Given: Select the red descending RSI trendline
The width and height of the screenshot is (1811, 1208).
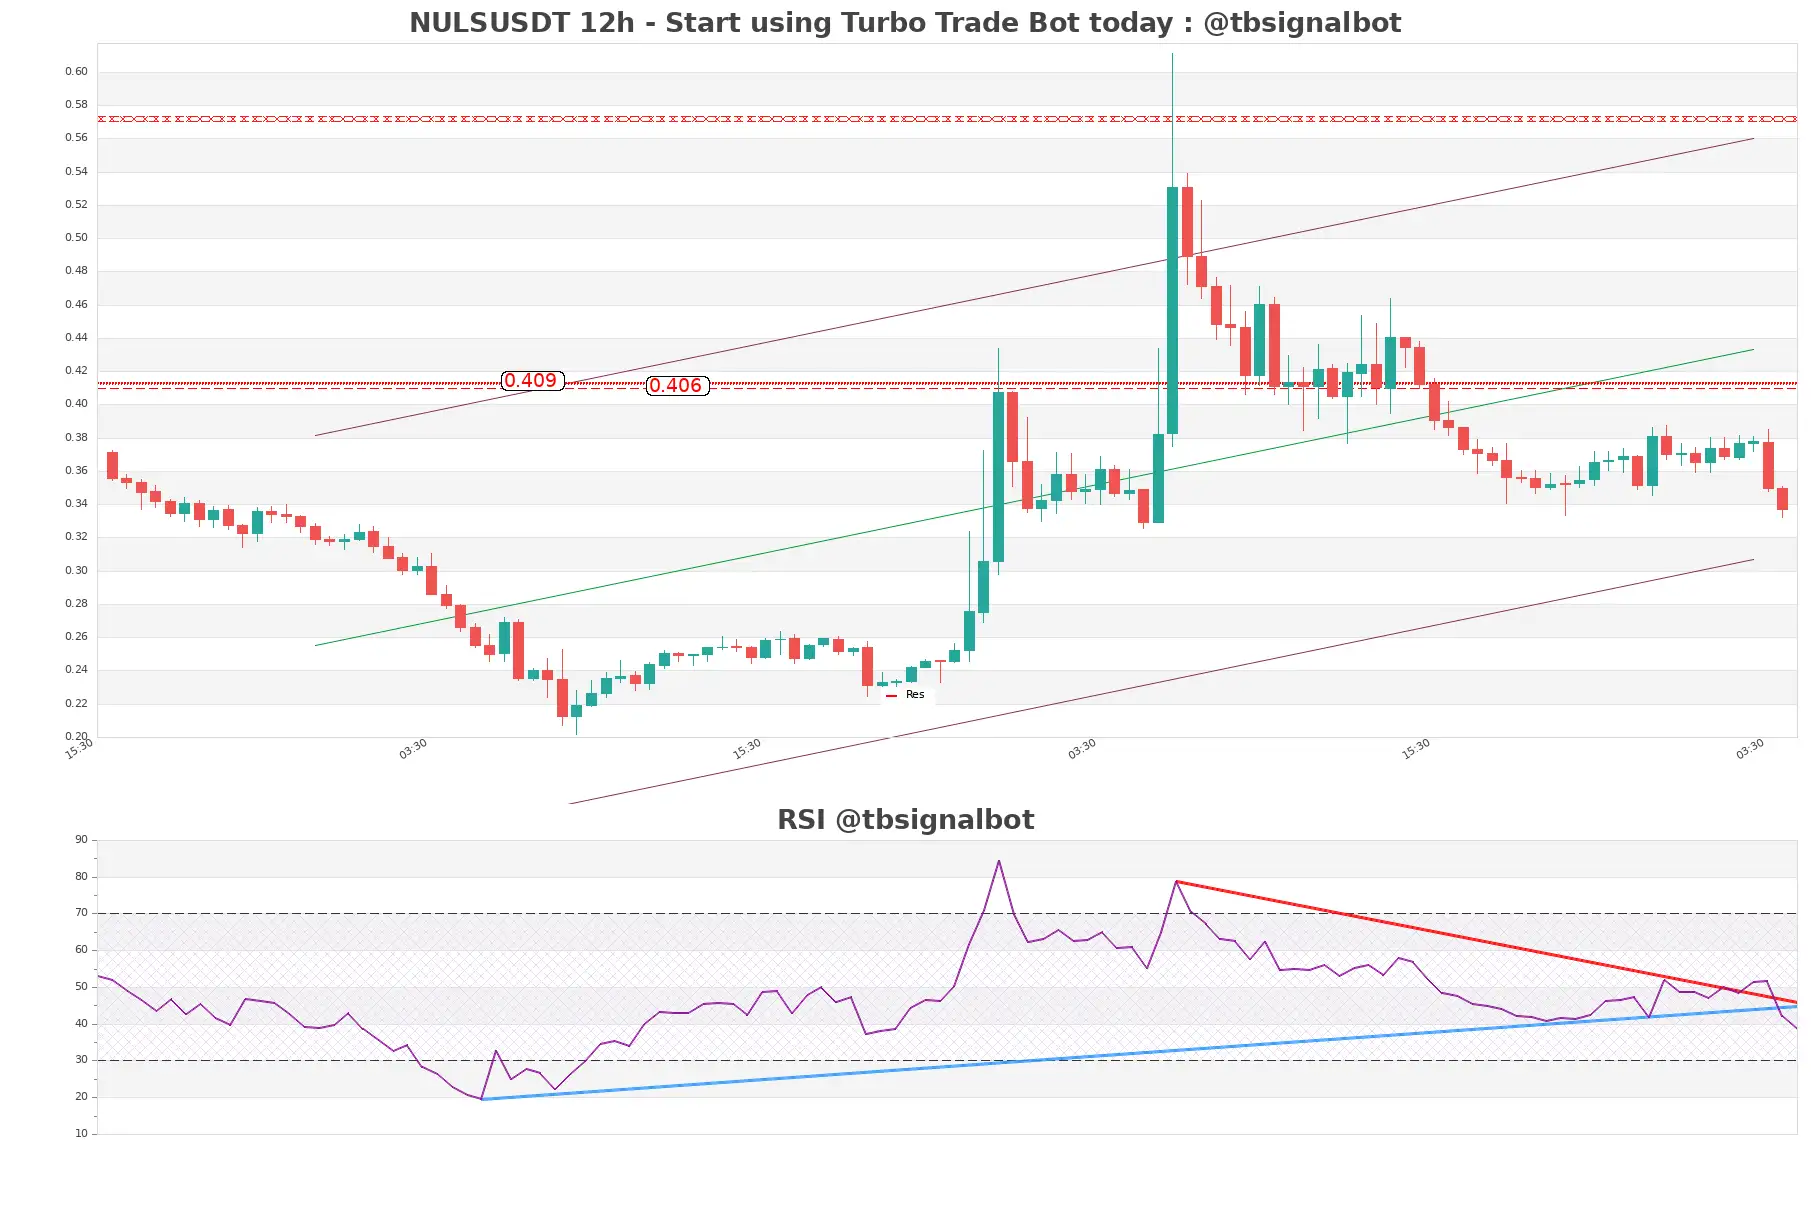Looking at the screenshot, I should pyautogui.click(x=1486, y=942).
